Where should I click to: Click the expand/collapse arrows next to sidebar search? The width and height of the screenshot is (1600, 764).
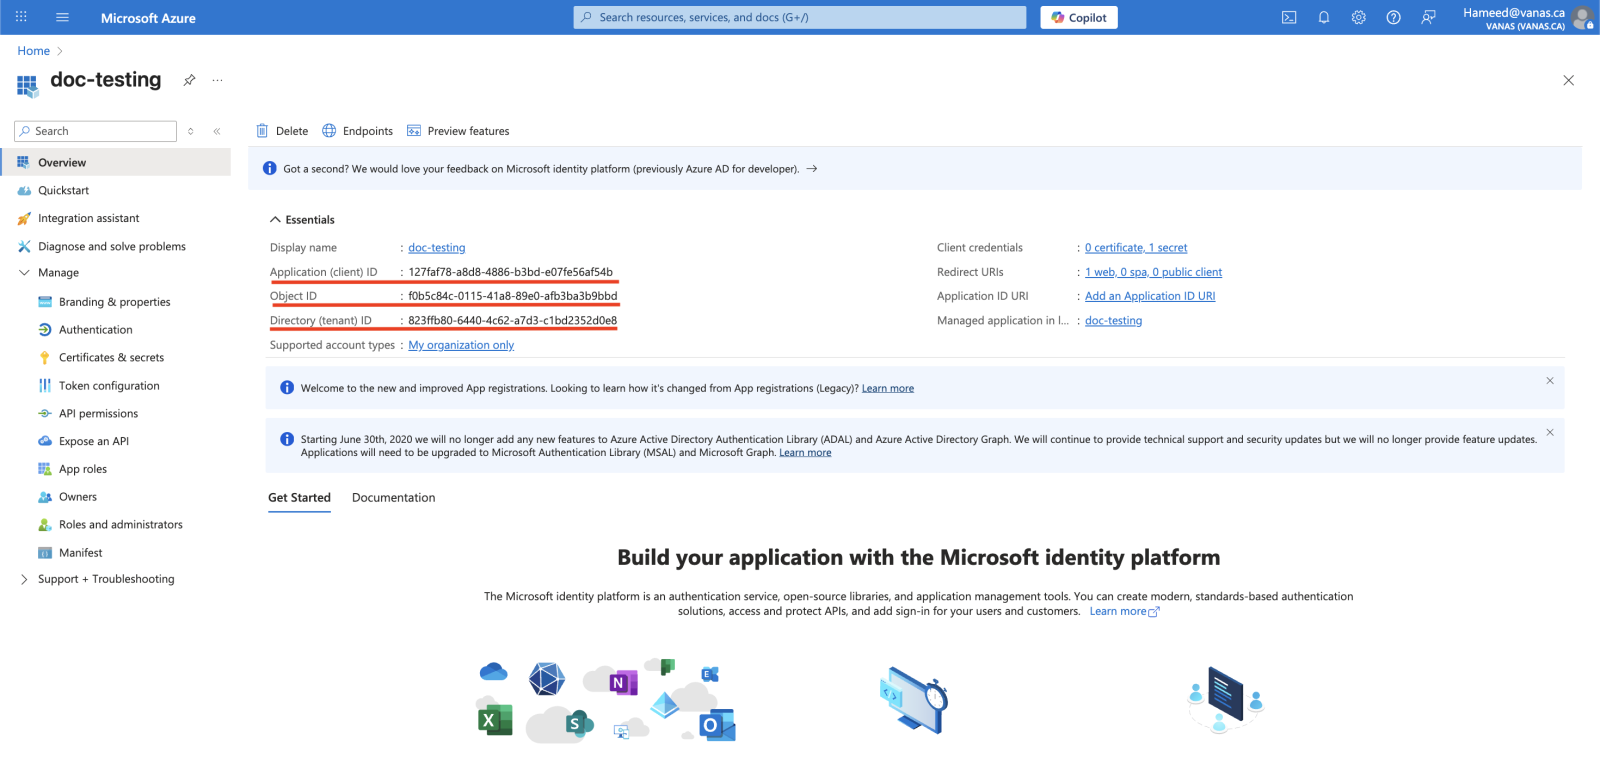190,131
